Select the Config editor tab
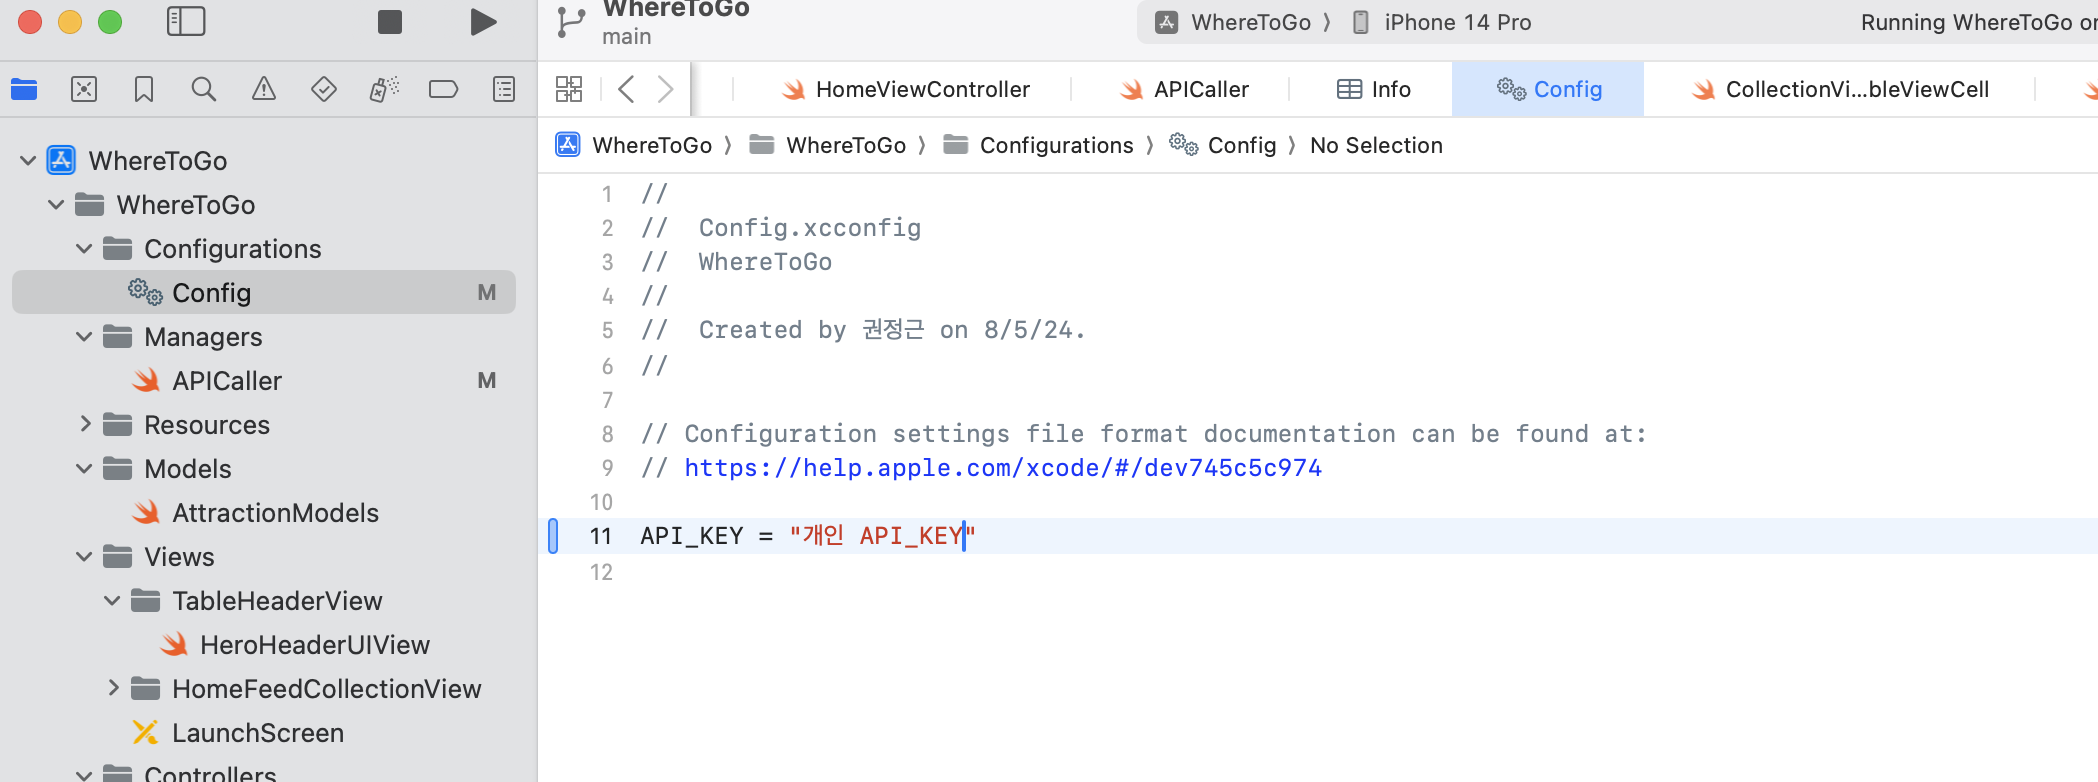 pyautogui.click(x=1548, y=89)
